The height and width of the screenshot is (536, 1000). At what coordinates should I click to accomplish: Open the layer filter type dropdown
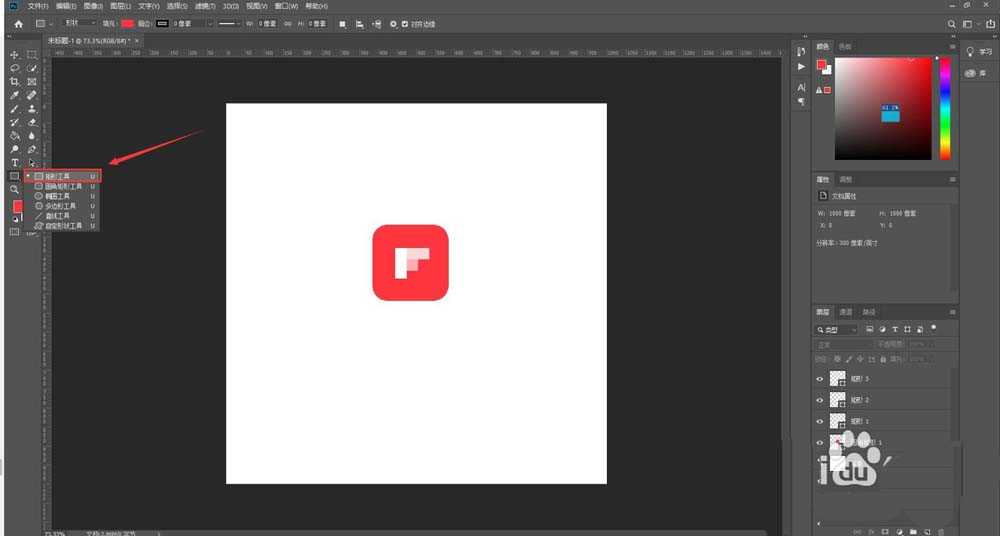[x=838, y=329]
